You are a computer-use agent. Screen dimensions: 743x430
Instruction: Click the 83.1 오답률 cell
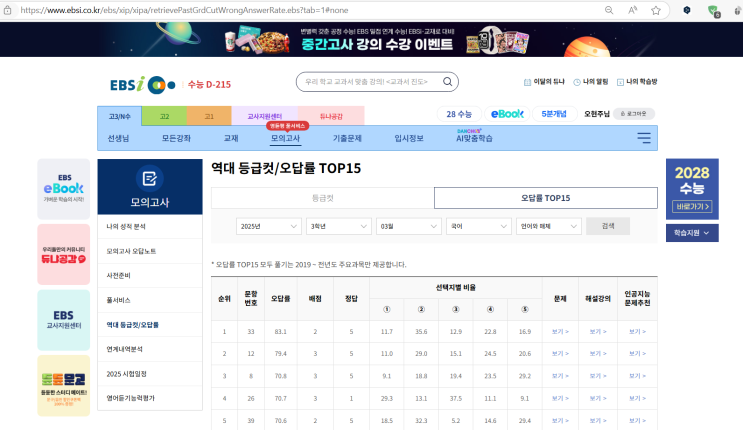281,331
